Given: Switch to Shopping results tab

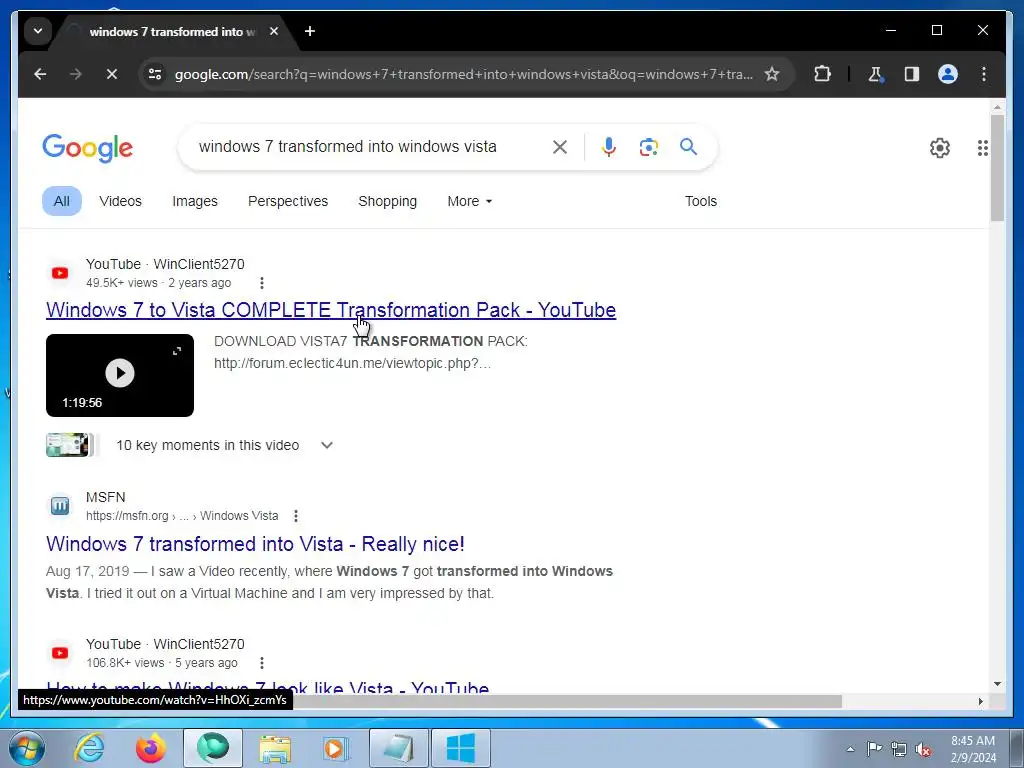Looking at the screenshot, I should pyautogui.click(x=387, y=201).
